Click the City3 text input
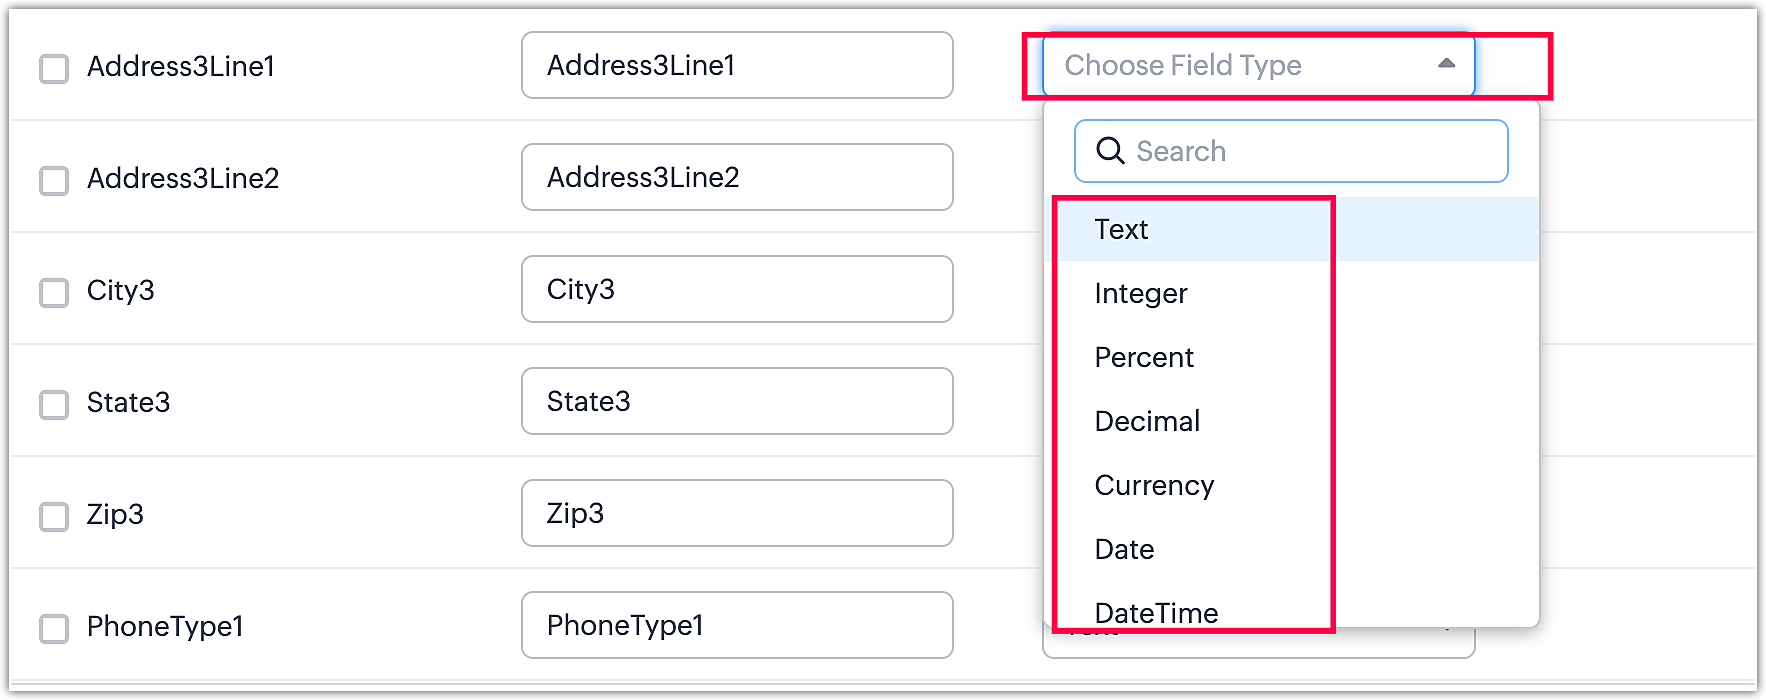The height and width of the screenshot is (700, 1766). [737, 289]
